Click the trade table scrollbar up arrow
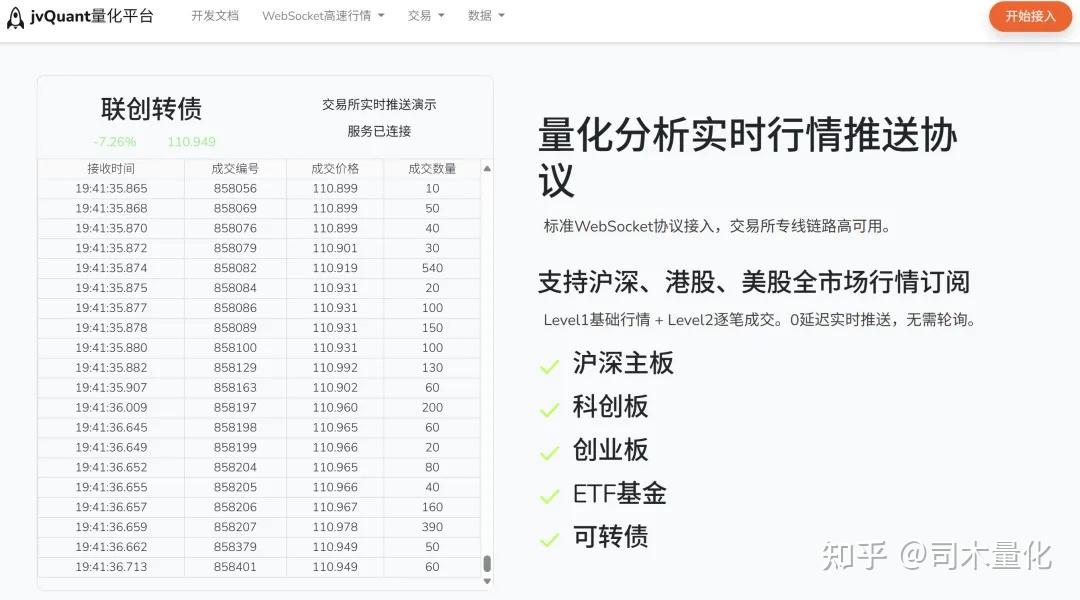 487,167
